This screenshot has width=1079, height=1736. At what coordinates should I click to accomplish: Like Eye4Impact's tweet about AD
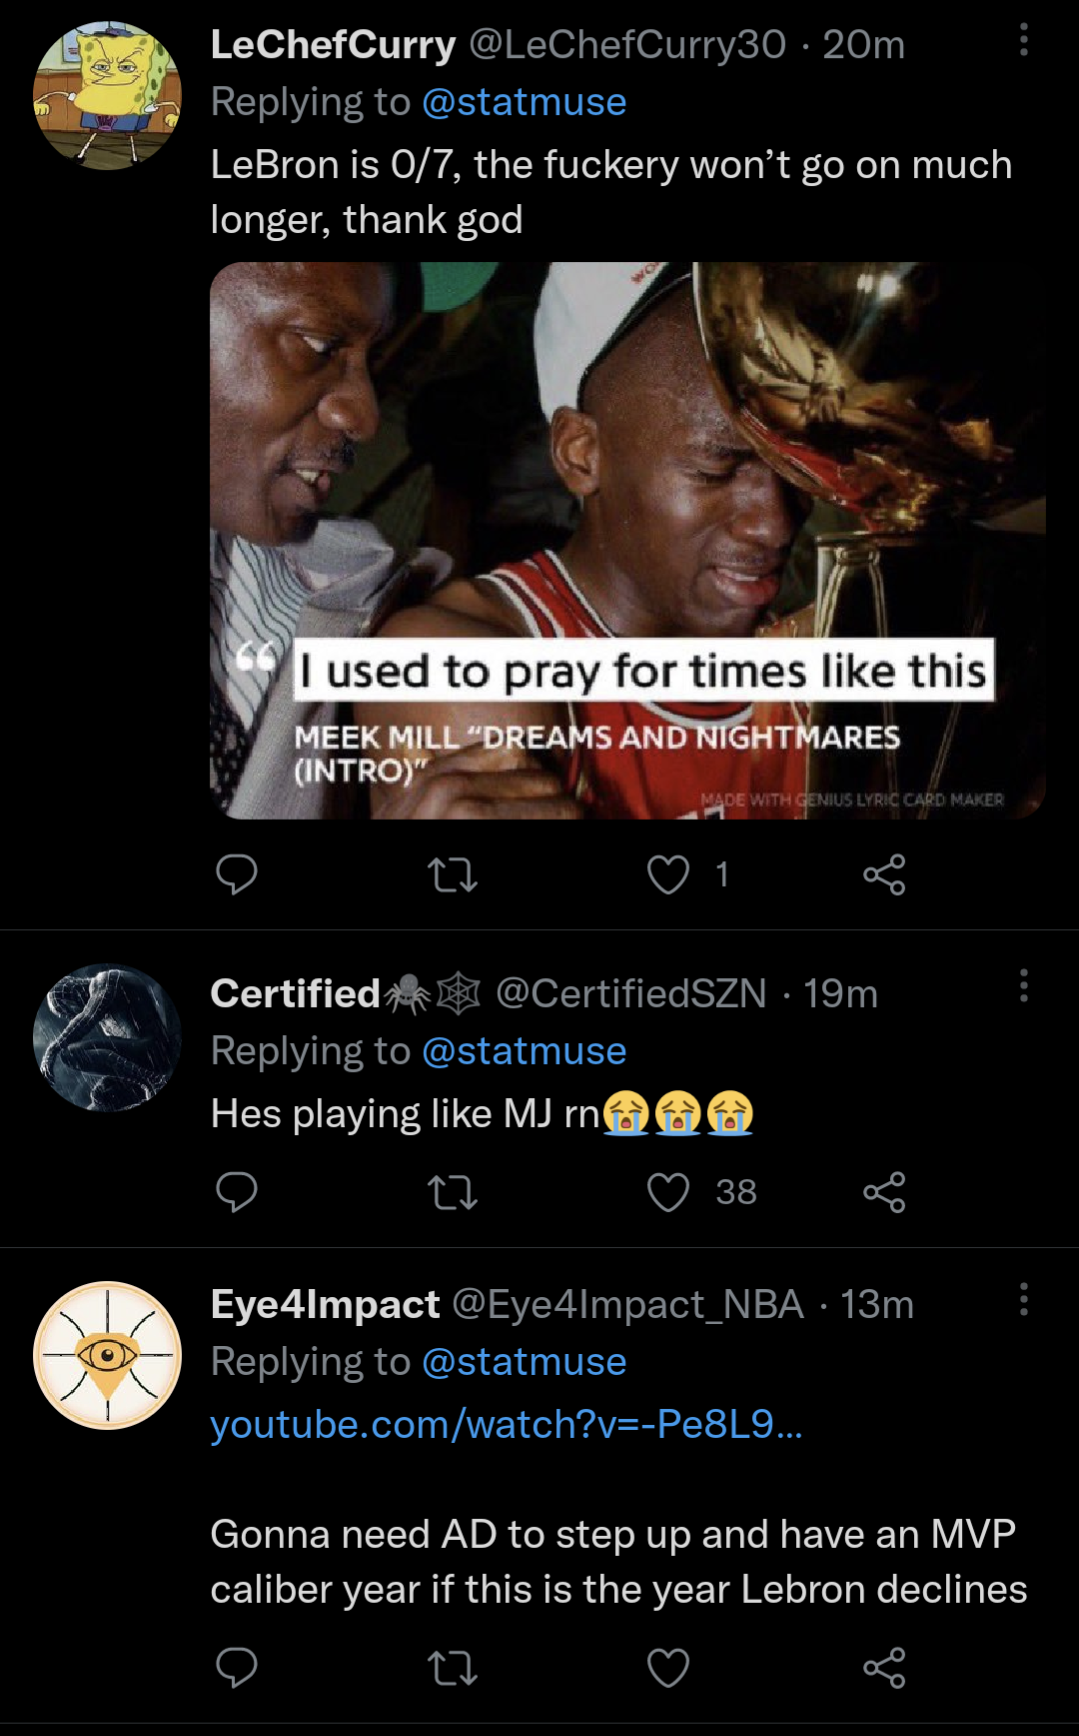[x=668, y=1668]
